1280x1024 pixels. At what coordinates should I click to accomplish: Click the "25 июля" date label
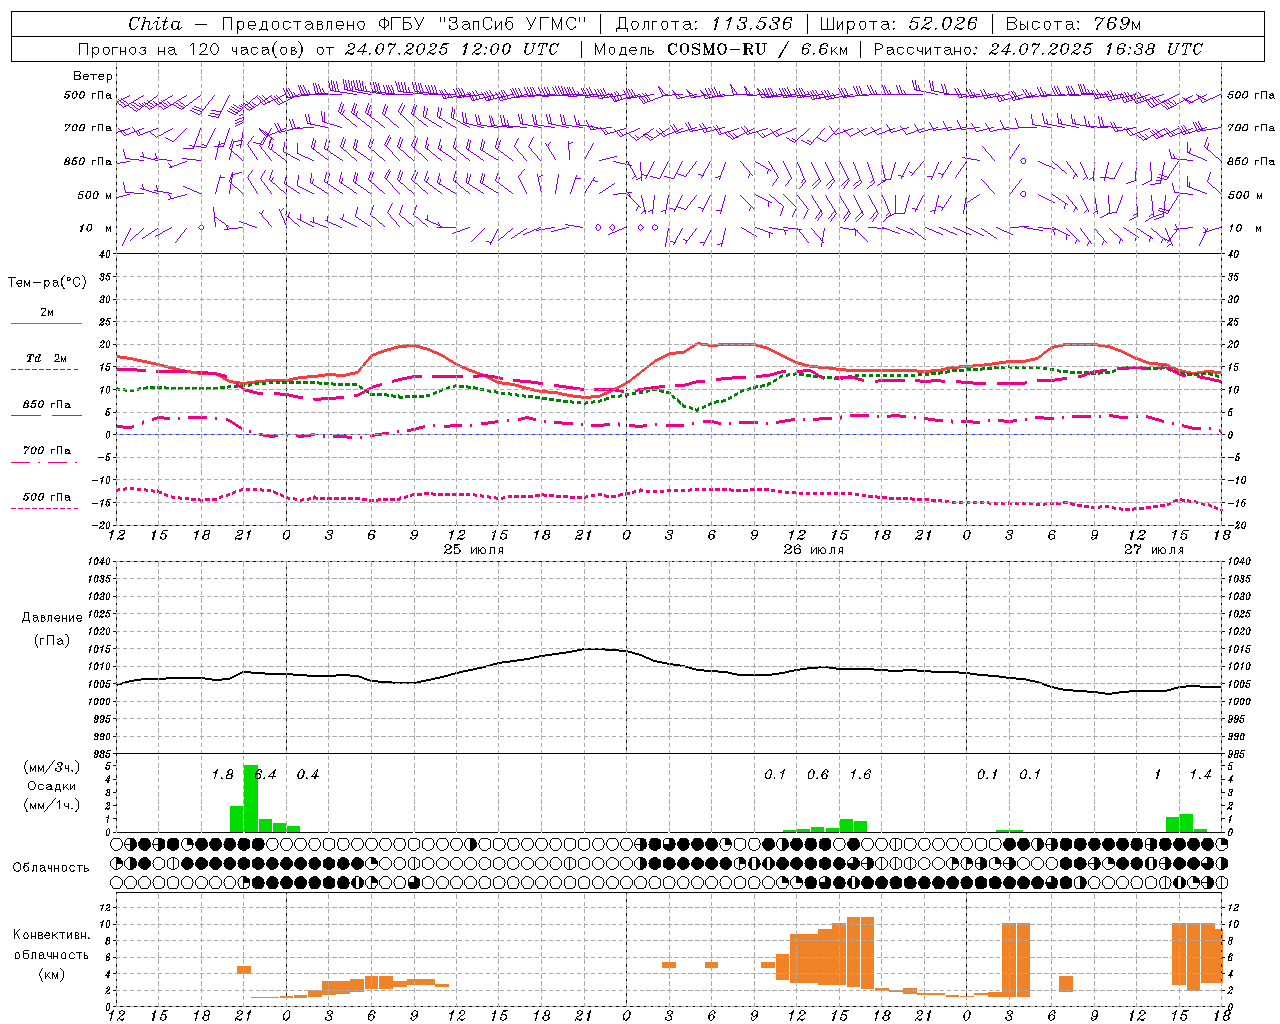tap(474, 550)
